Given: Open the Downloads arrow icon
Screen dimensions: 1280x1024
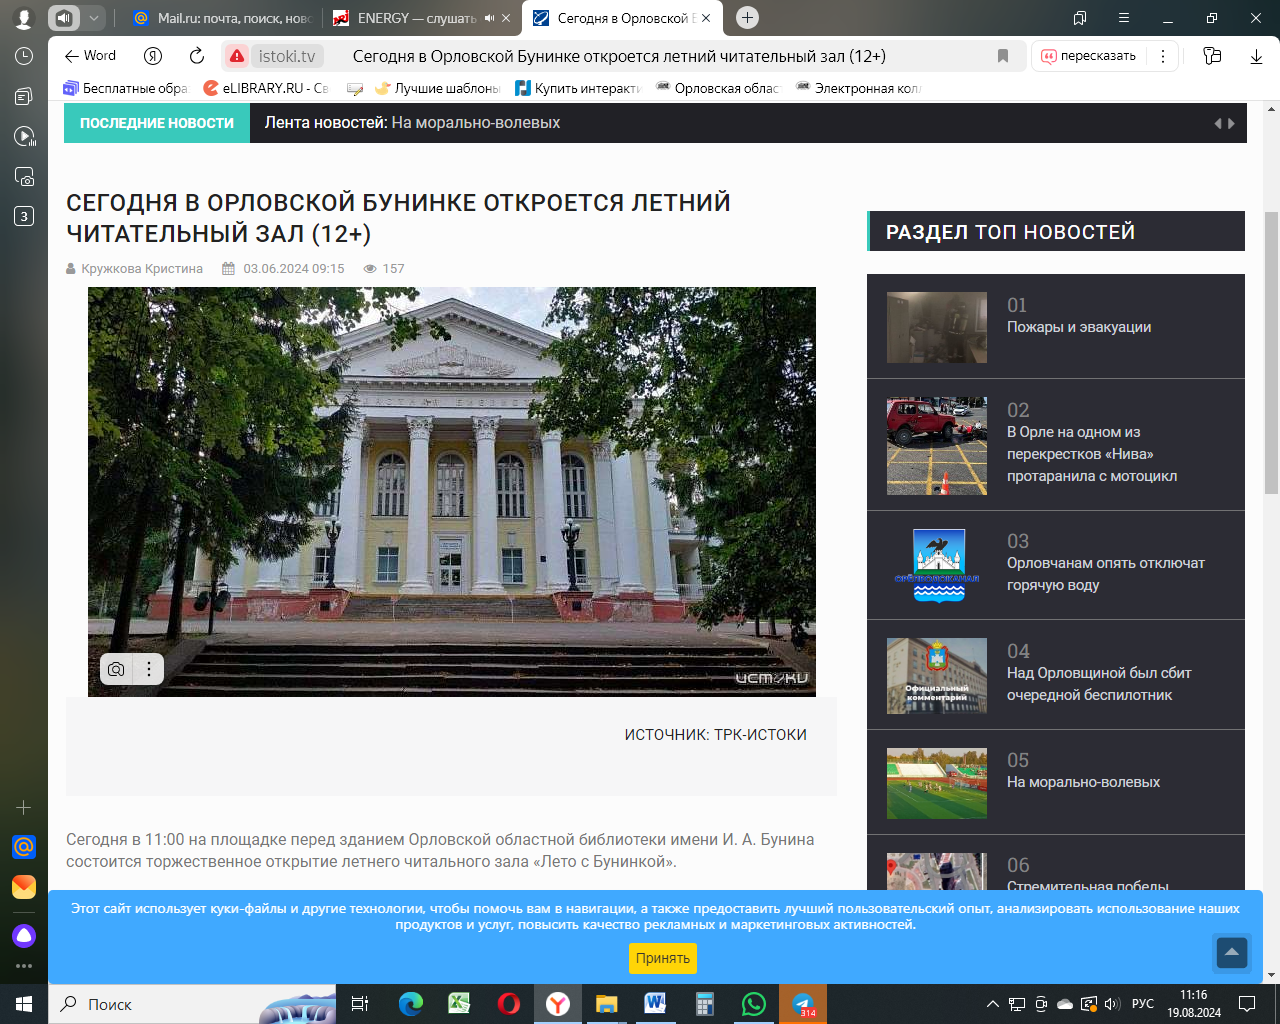Looking at the screenshot, I should coord(1256,56).
